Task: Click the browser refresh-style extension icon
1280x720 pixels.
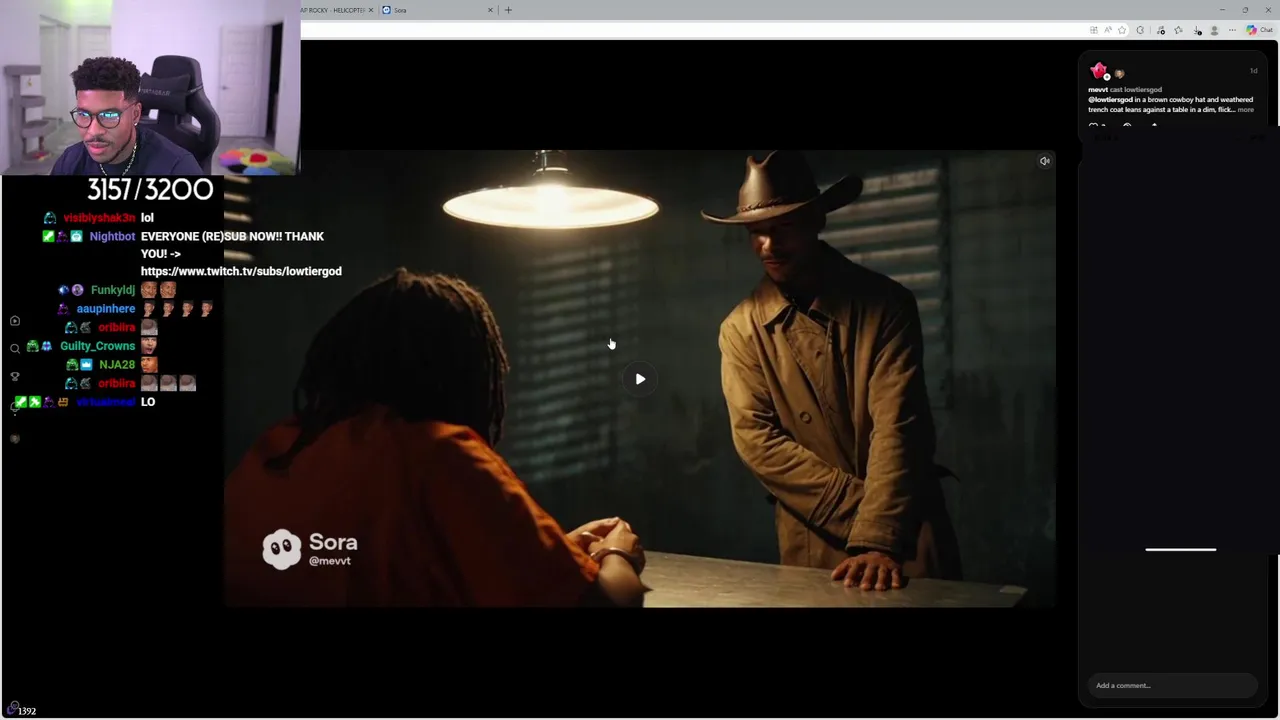Action: [1140, 30]
